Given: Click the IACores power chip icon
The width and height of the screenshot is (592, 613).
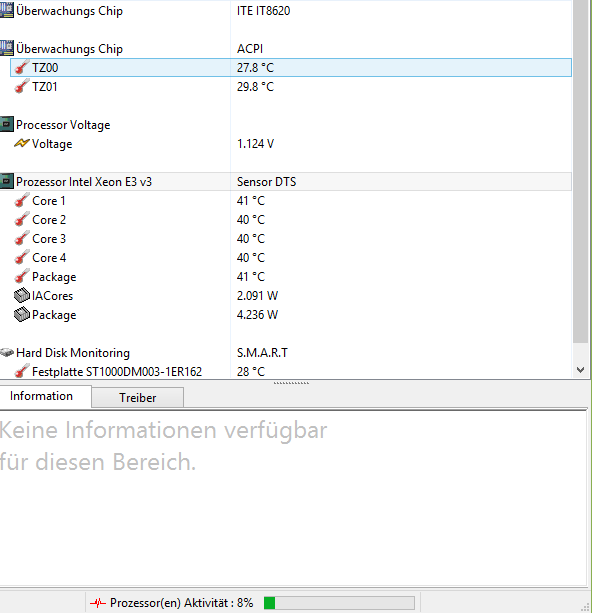Looking at the screenshot, I should click(22, 296).
